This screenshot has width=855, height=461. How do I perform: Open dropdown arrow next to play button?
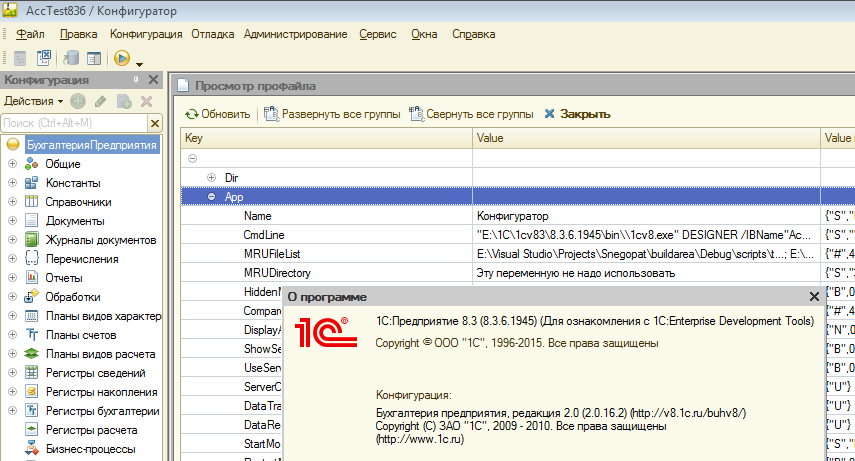tap(139, 64)
